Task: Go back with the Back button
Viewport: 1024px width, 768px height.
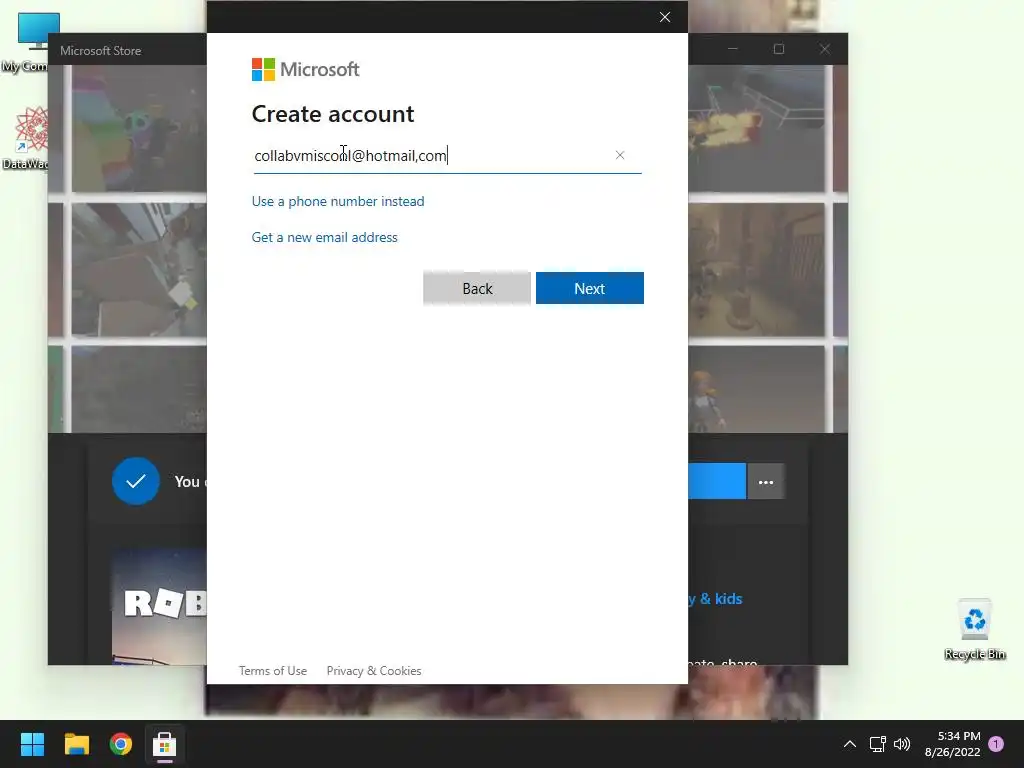Action: pos(477,288)
